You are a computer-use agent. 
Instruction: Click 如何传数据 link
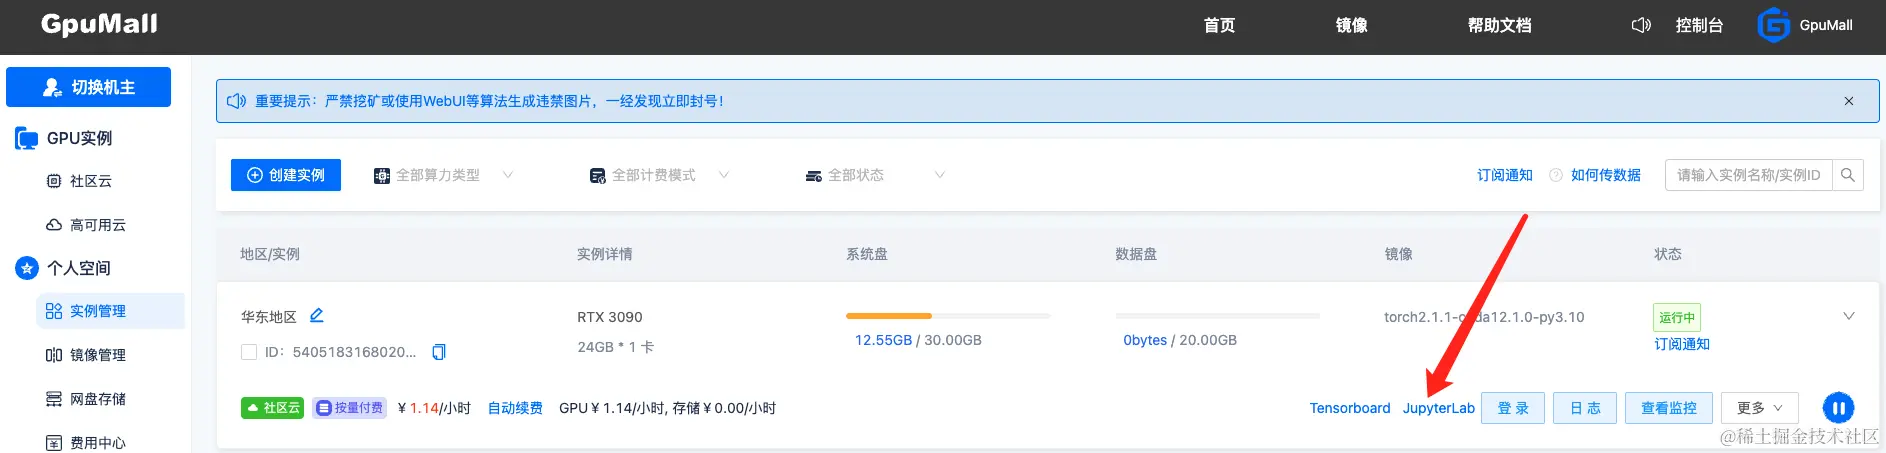[x=1606, y=175]
